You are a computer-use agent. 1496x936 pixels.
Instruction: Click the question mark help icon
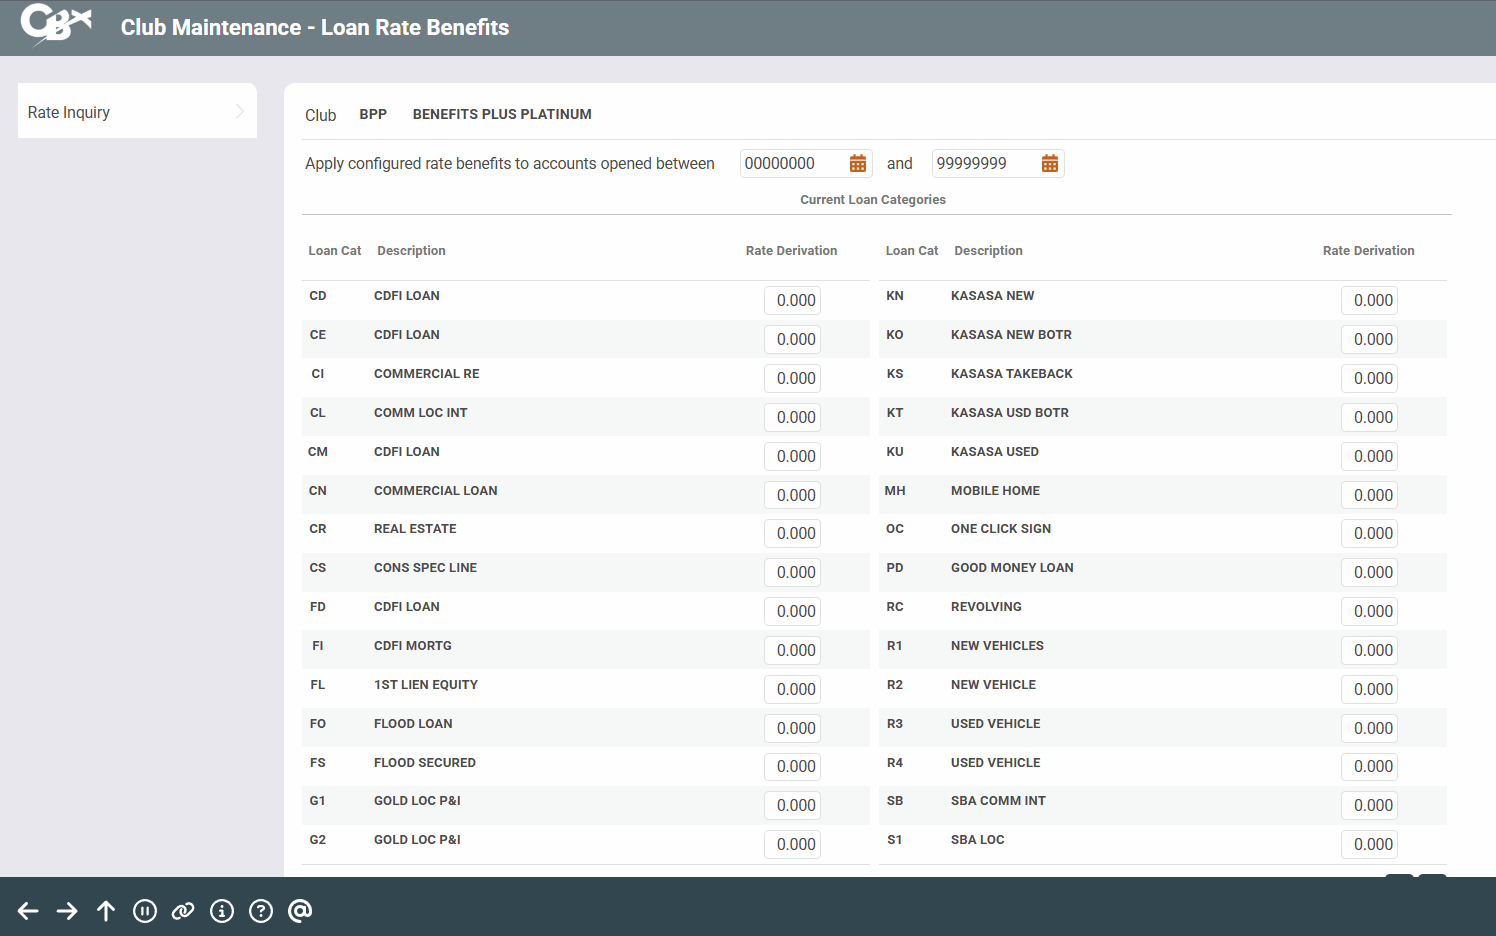coord(261,911)
